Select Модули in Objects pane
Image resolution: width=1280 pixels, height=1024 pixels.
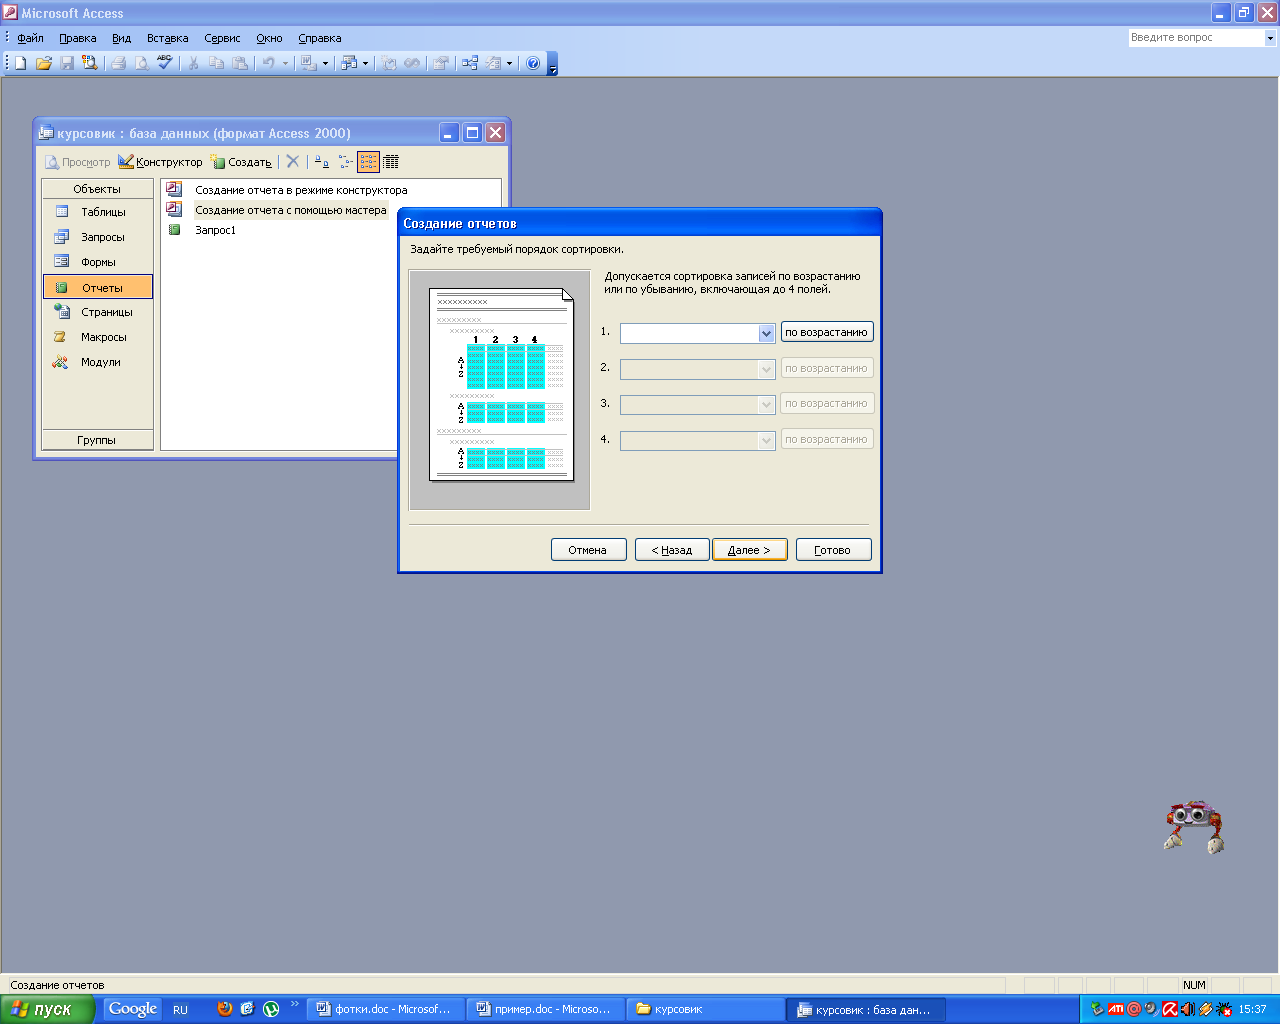point(98,362)
